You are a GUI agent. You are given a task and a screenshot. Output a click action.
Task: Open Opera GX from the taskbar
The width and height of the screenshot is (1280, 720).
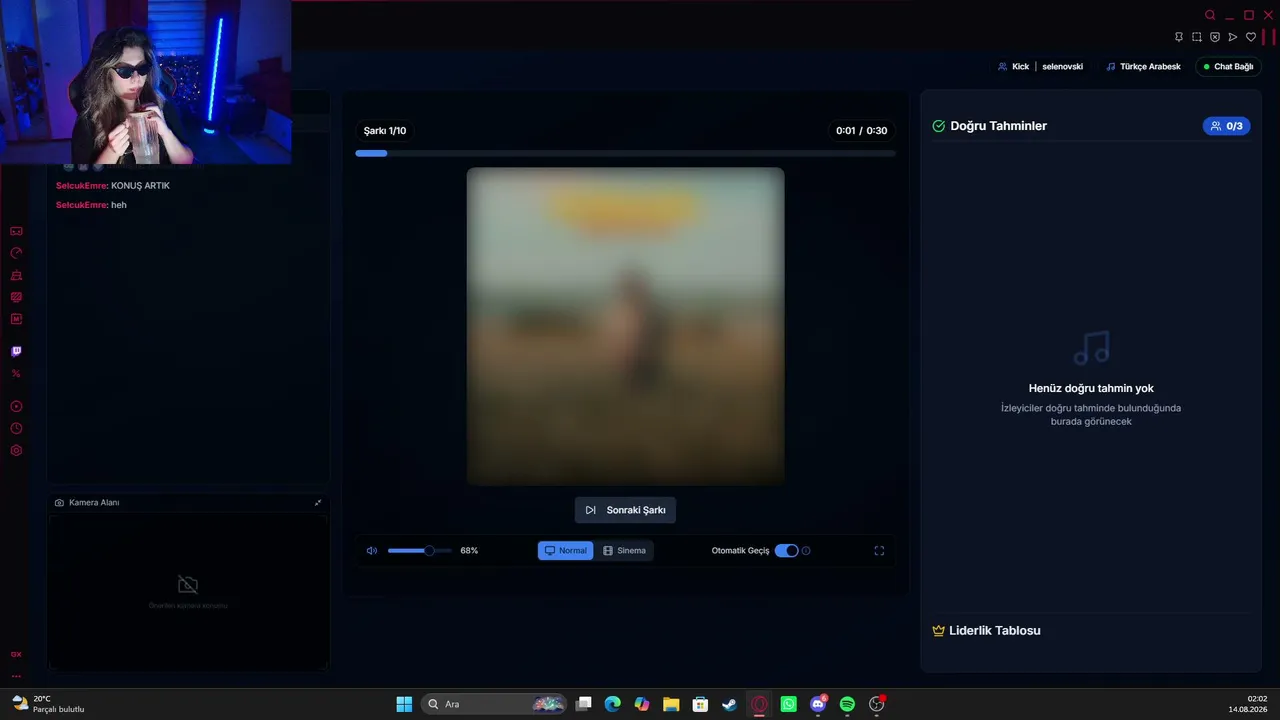(759, 704)
